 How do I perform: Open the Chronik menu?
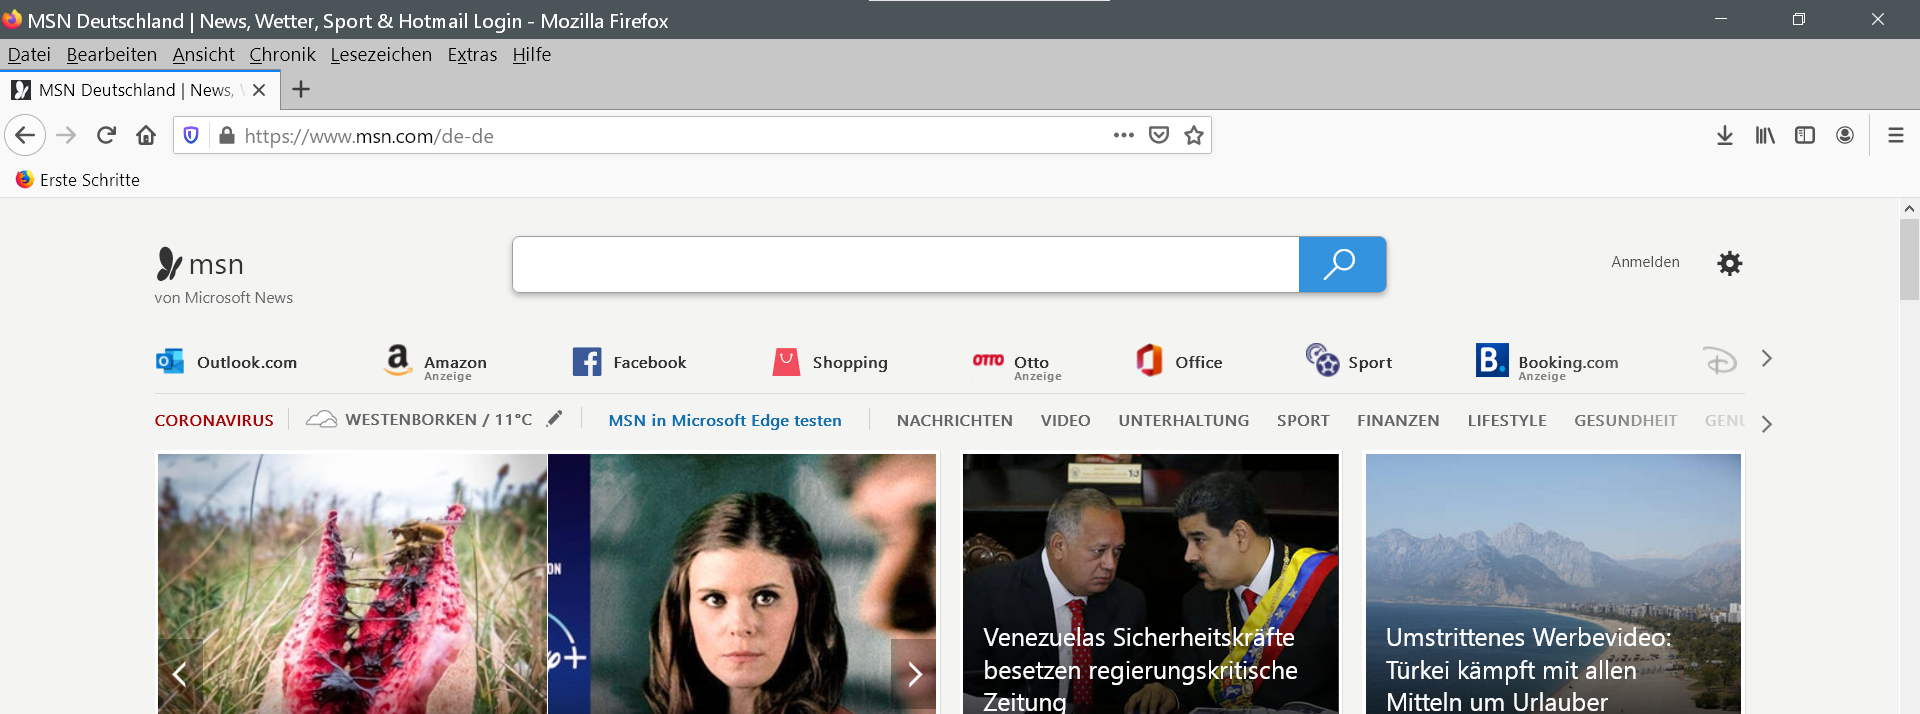pyautogui.click(x=282, y=55)
